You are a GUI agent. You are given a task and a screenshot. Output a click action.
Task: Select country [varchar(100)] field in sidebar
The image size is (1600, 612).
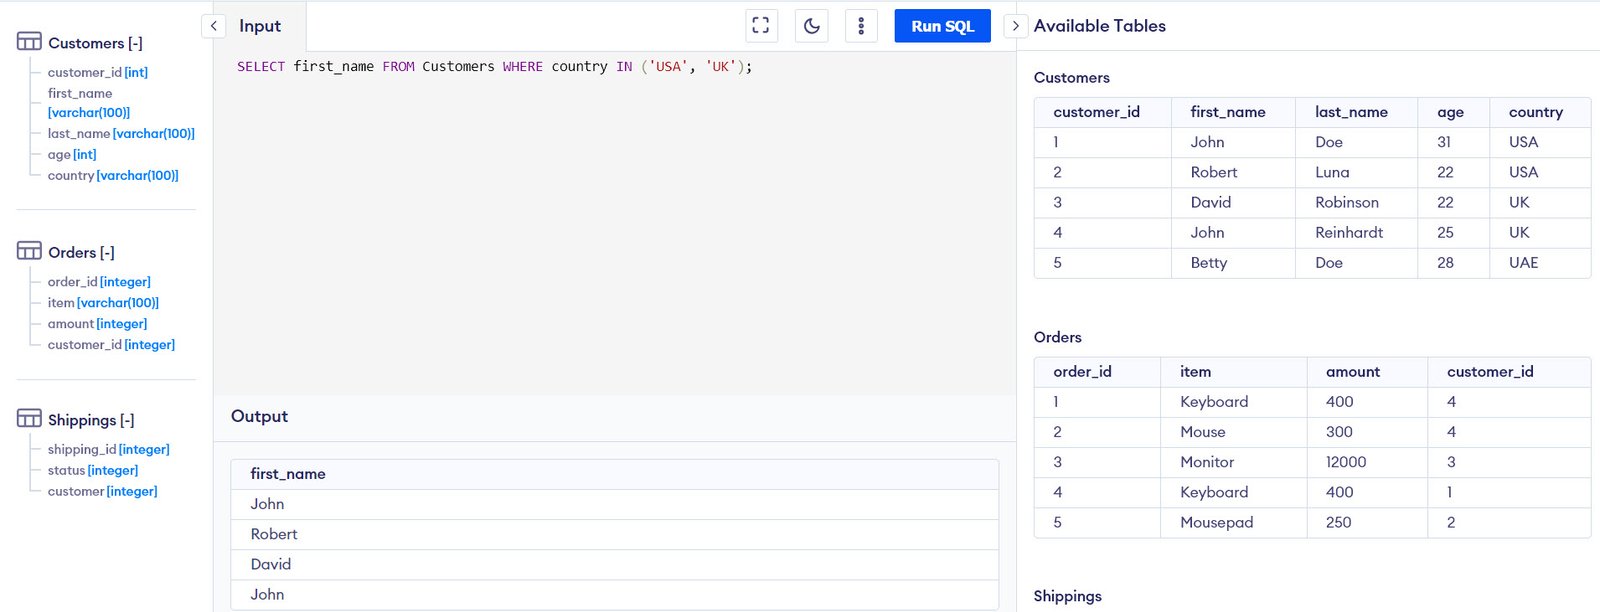[x=113, y=175]
